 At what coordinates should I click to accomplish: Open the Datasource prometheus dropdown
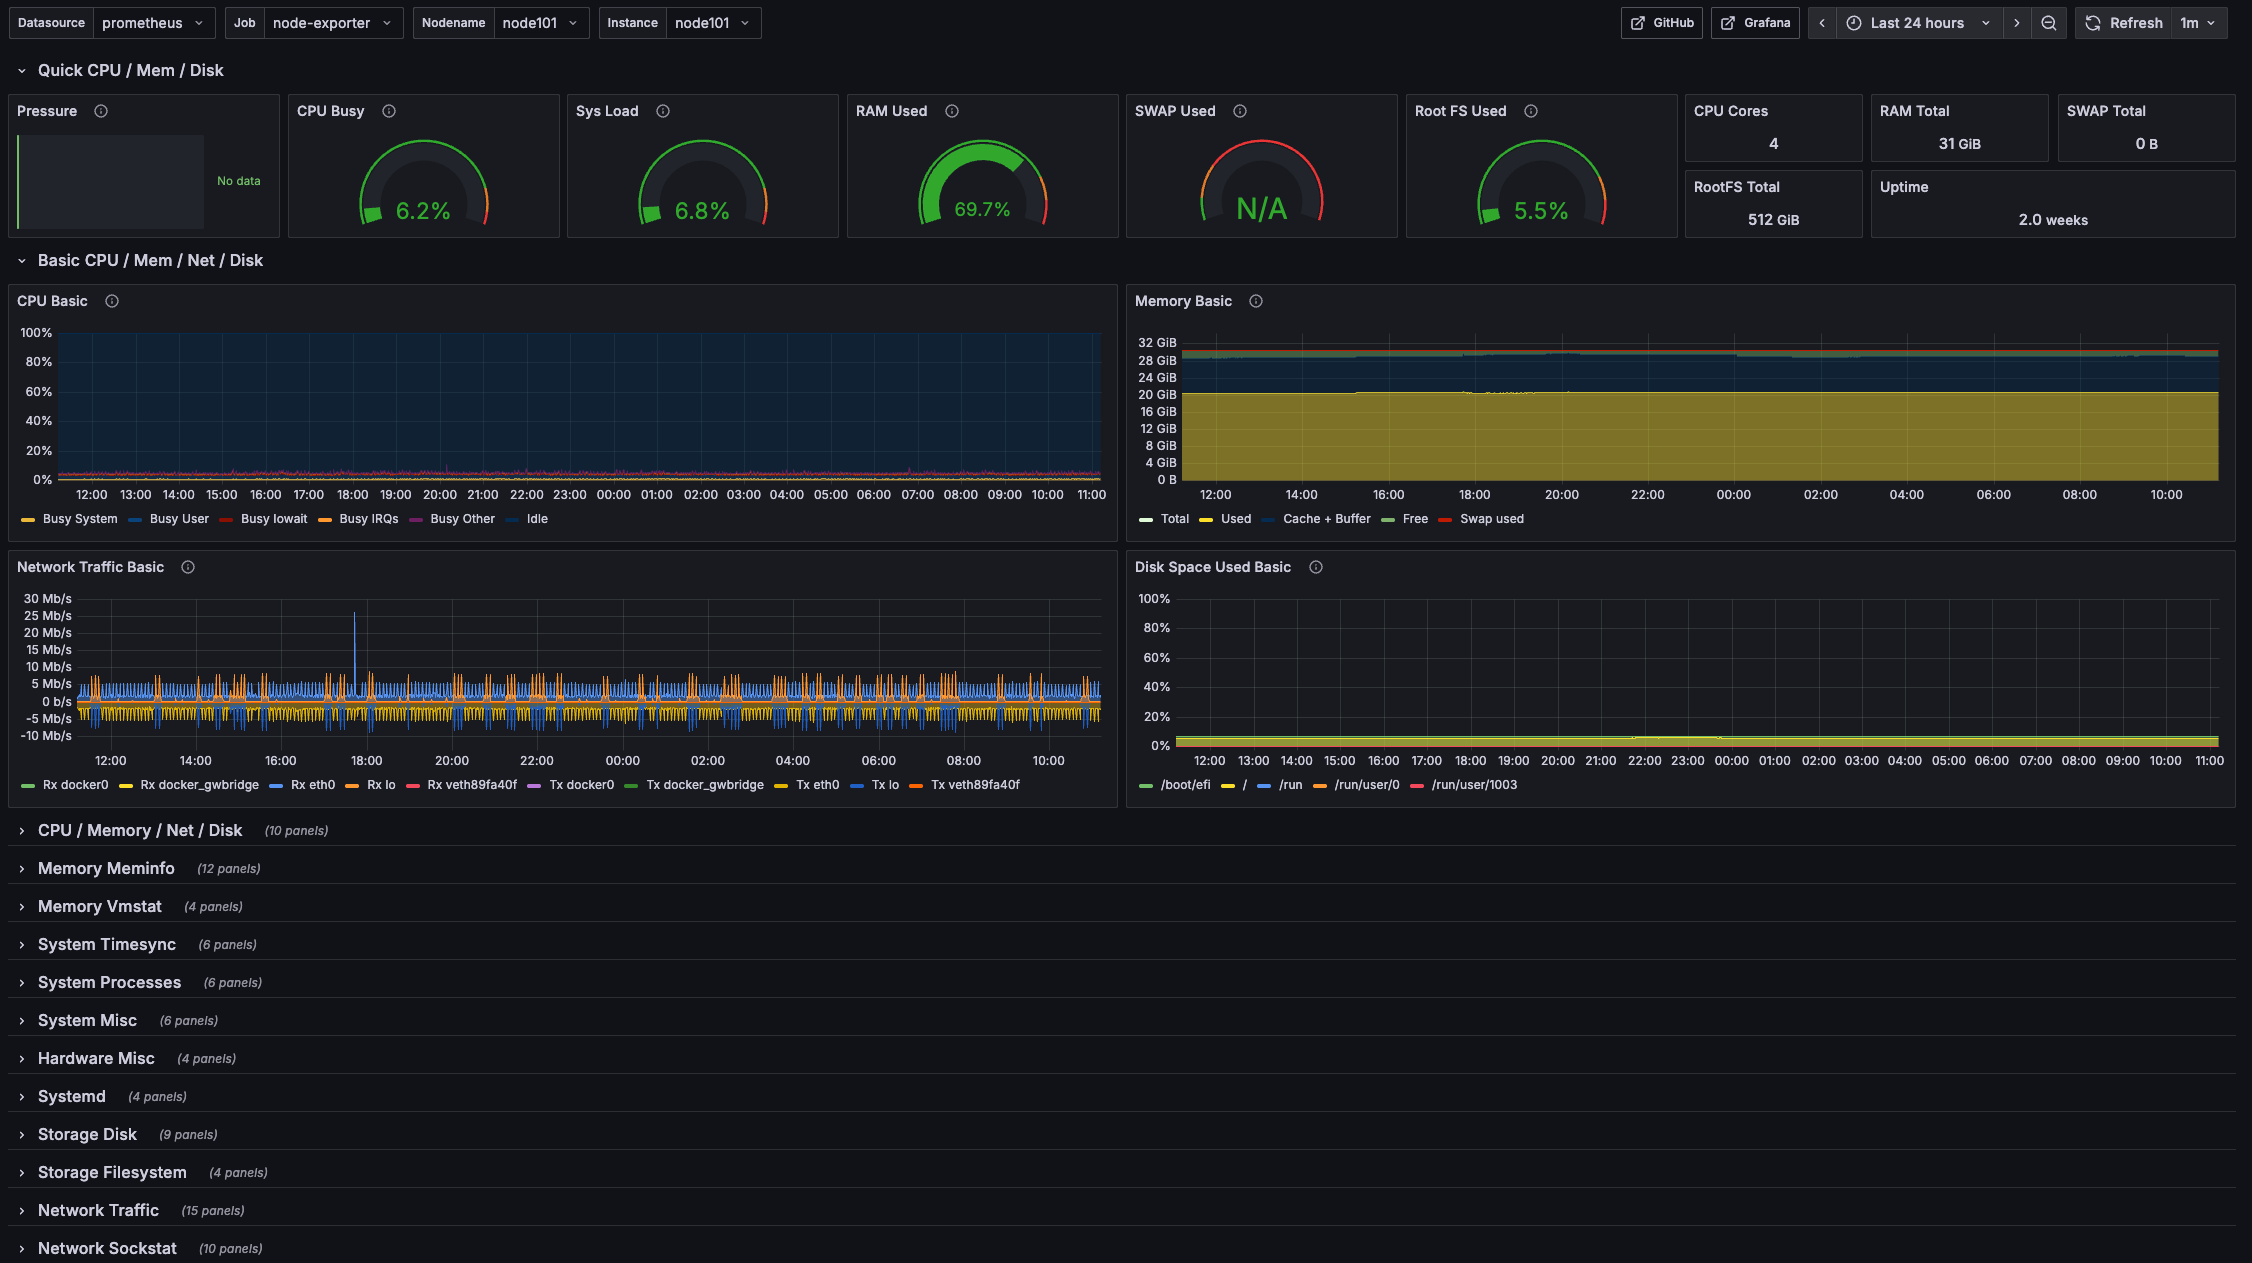pos(153,23)
